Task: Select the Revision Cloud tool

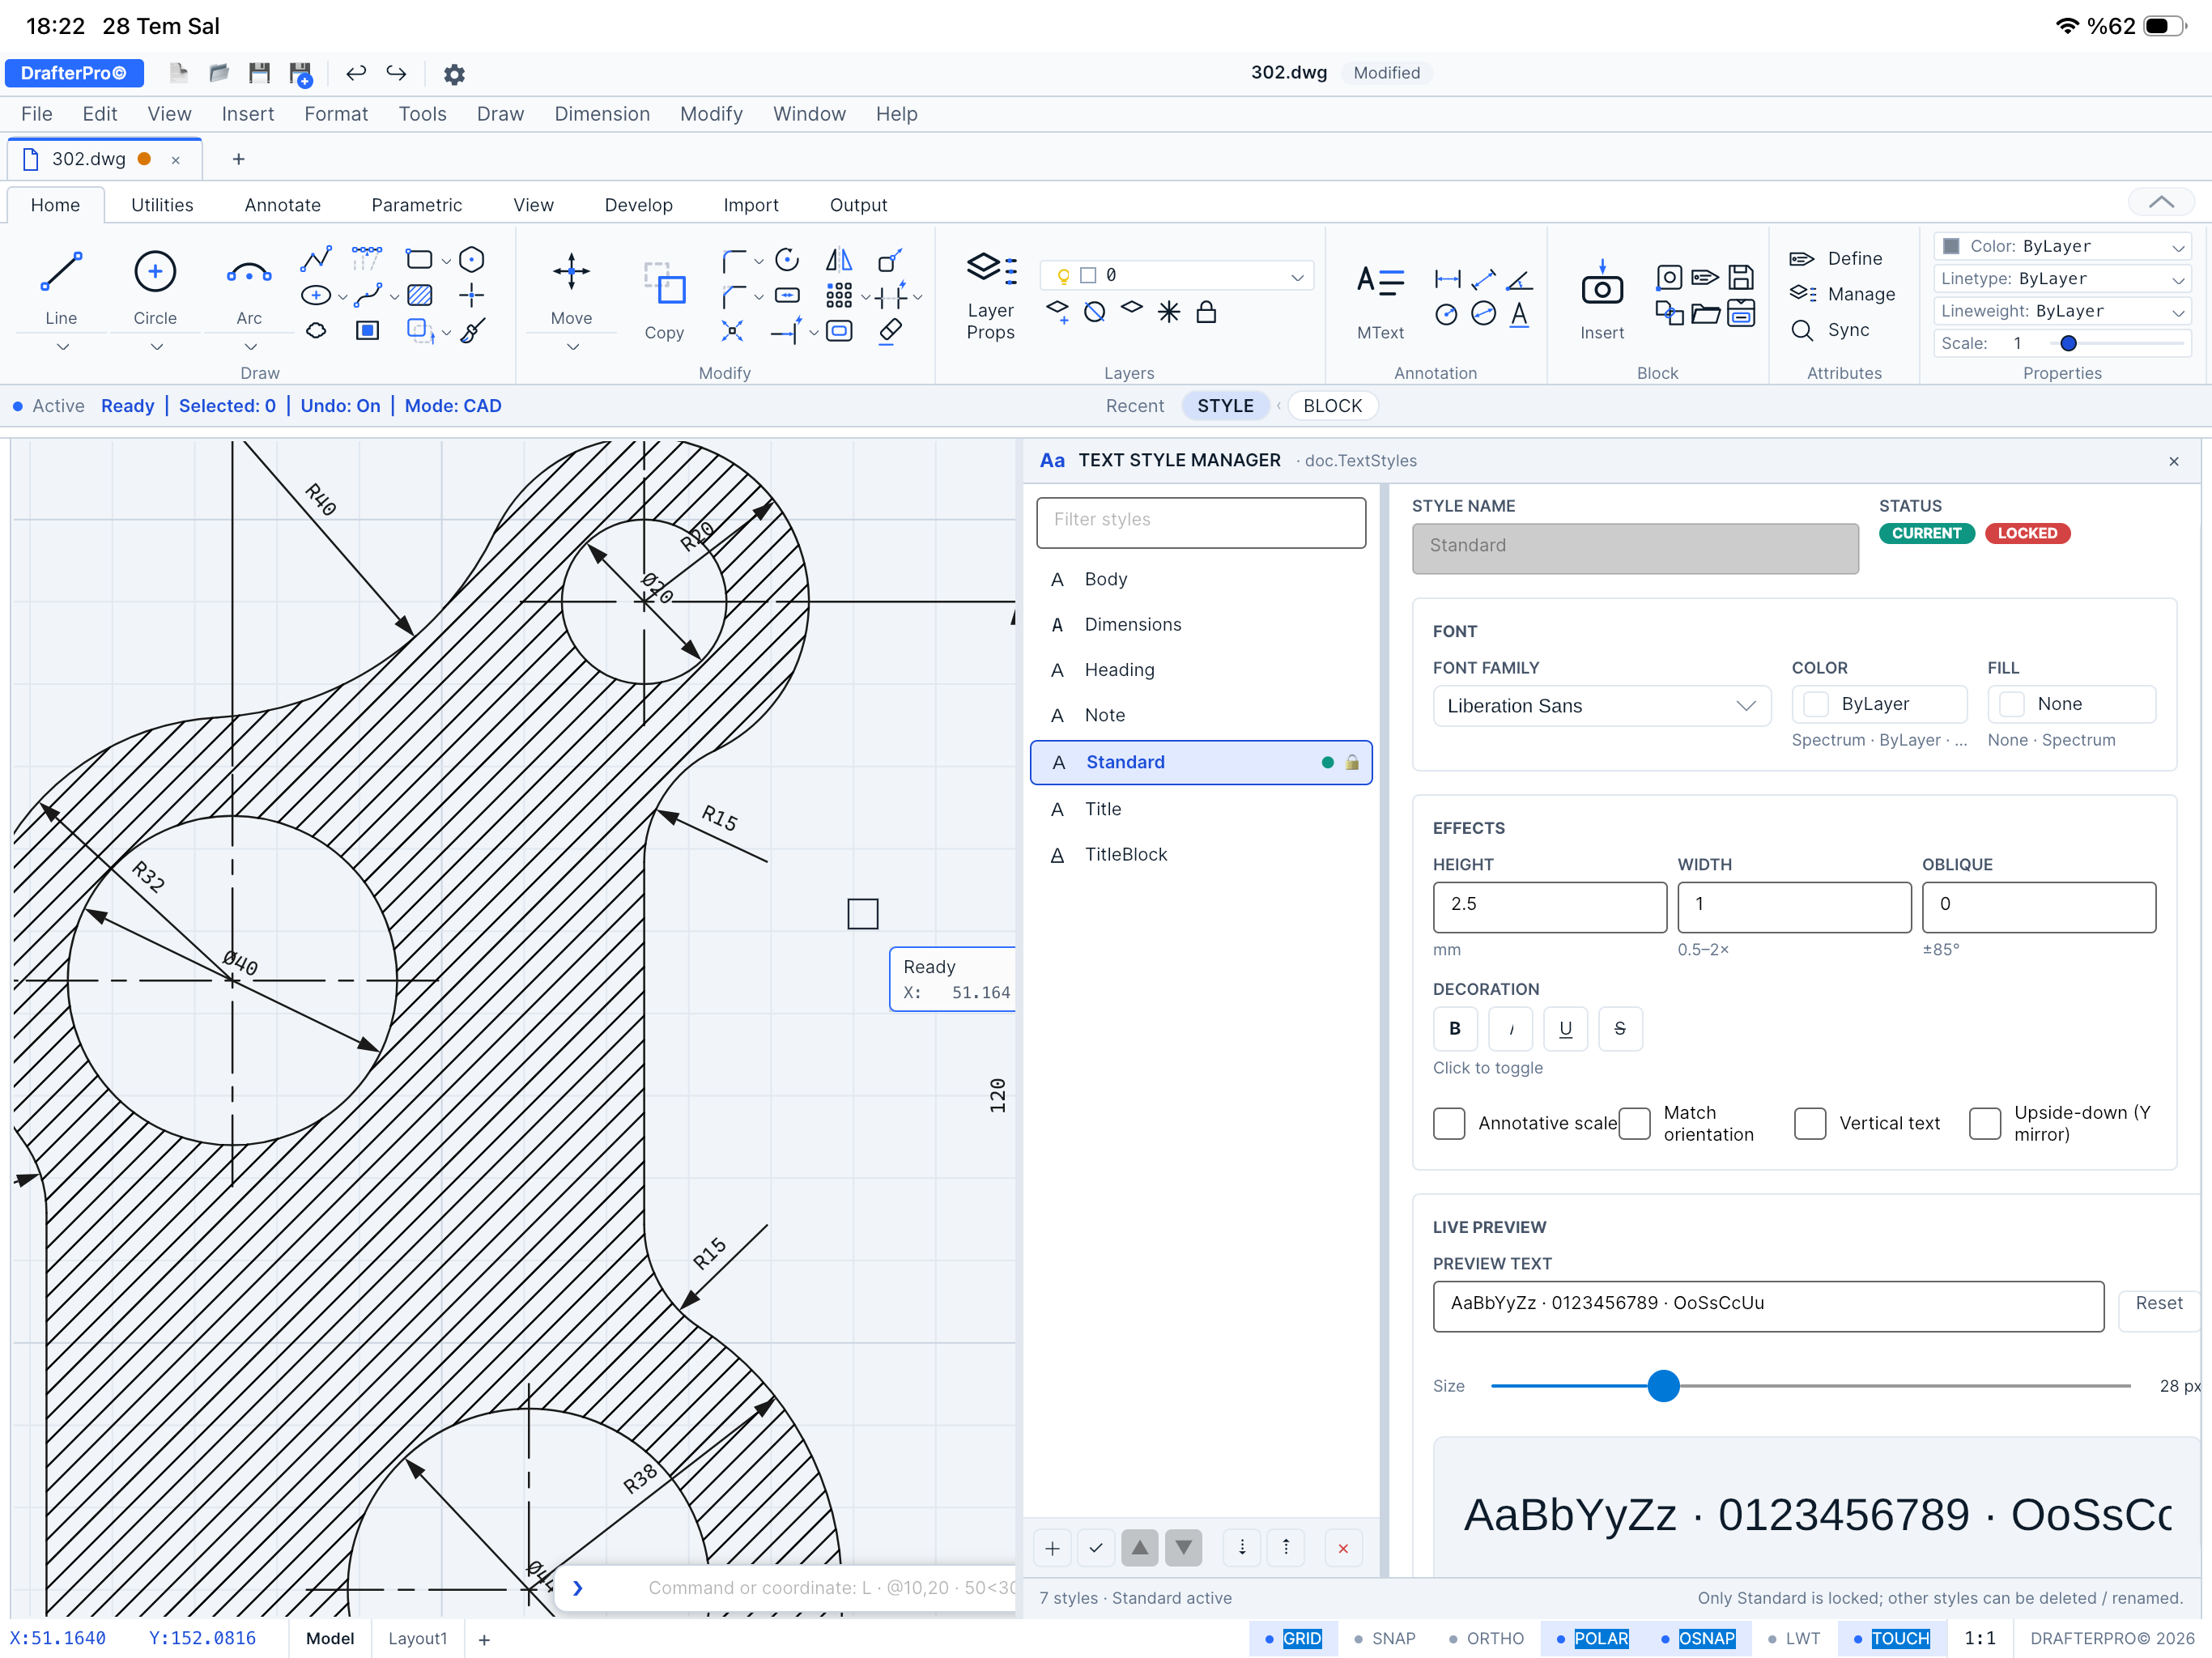Action: tap(316, 330)
